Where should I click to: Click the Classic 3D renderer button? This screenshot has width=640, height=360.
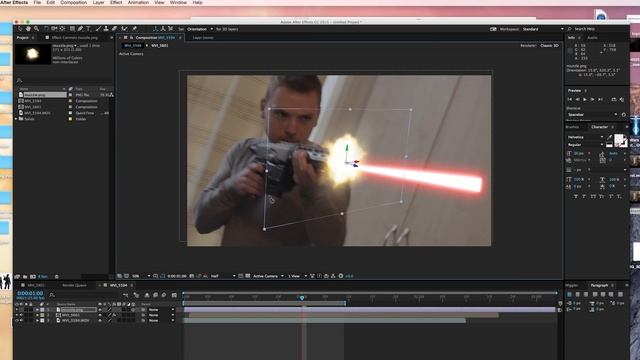[549, 46]
